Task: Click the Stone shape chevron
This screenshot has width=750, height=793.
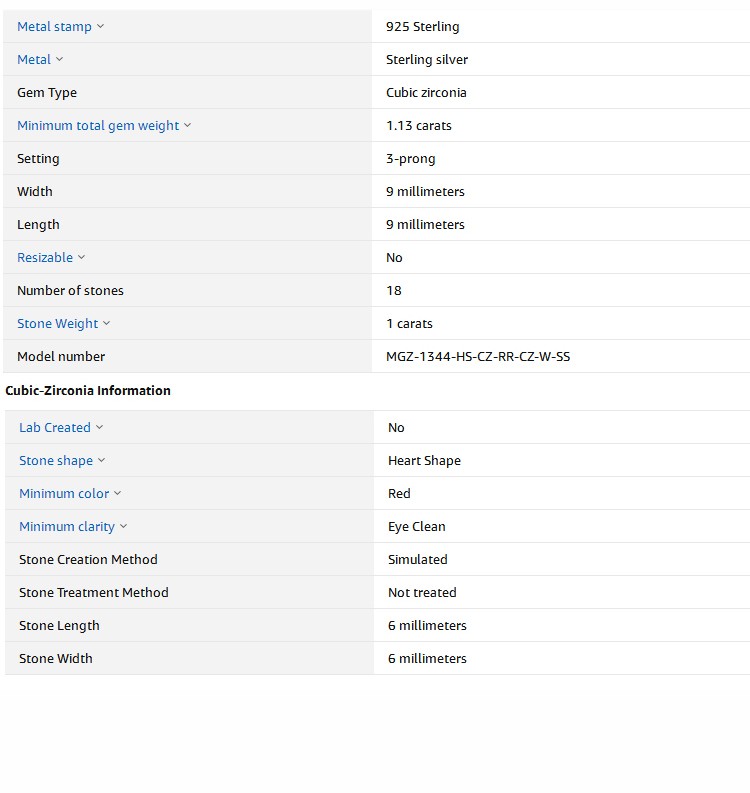Action: [x=102, y=461]
